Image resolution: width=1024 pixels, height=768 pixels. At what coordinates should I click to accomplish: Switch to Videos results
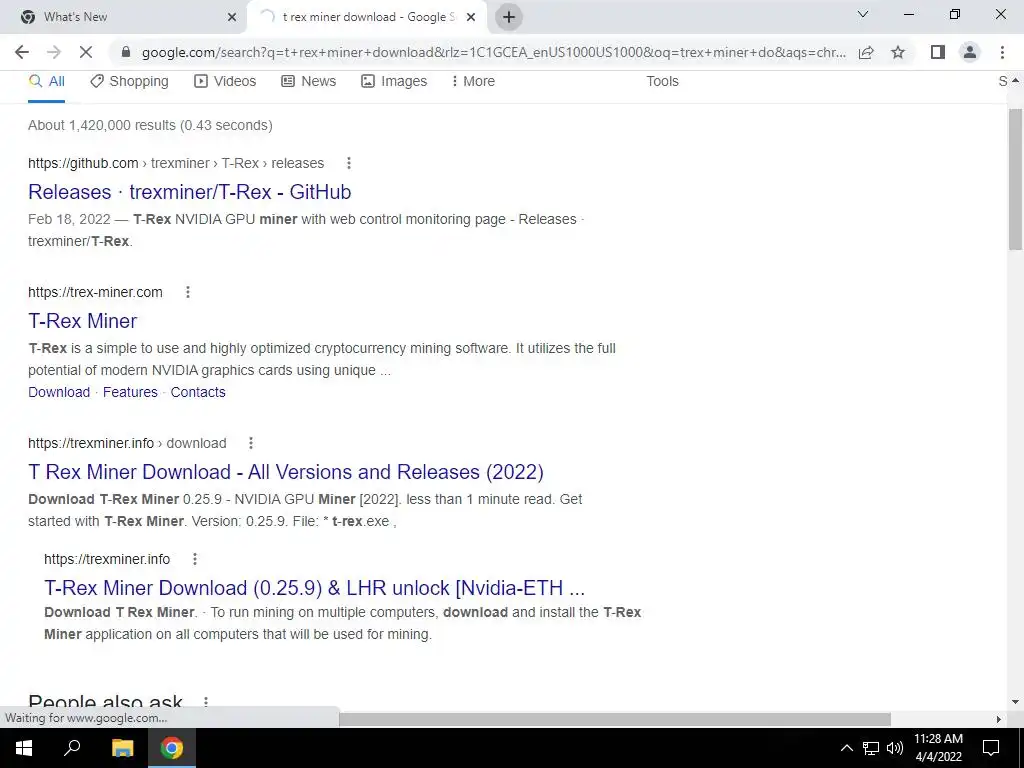[225, 81]
